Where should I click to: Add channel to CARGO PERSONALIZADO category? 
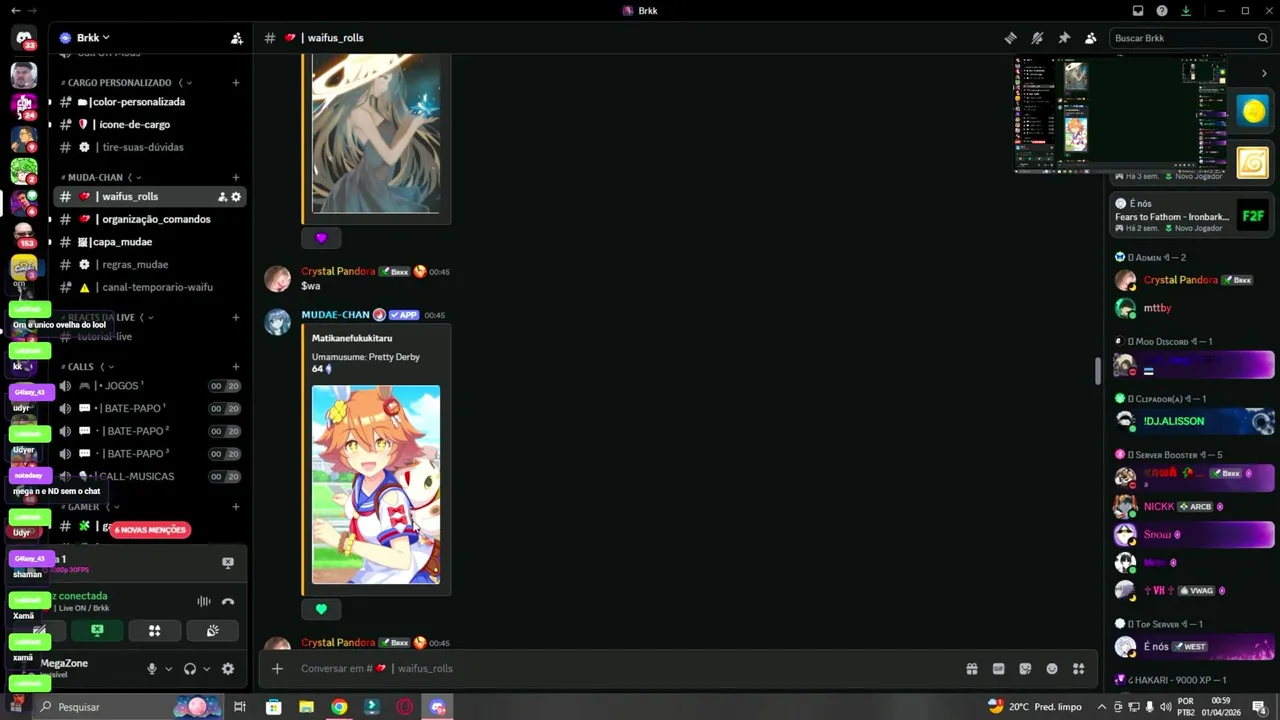point(236,82)
